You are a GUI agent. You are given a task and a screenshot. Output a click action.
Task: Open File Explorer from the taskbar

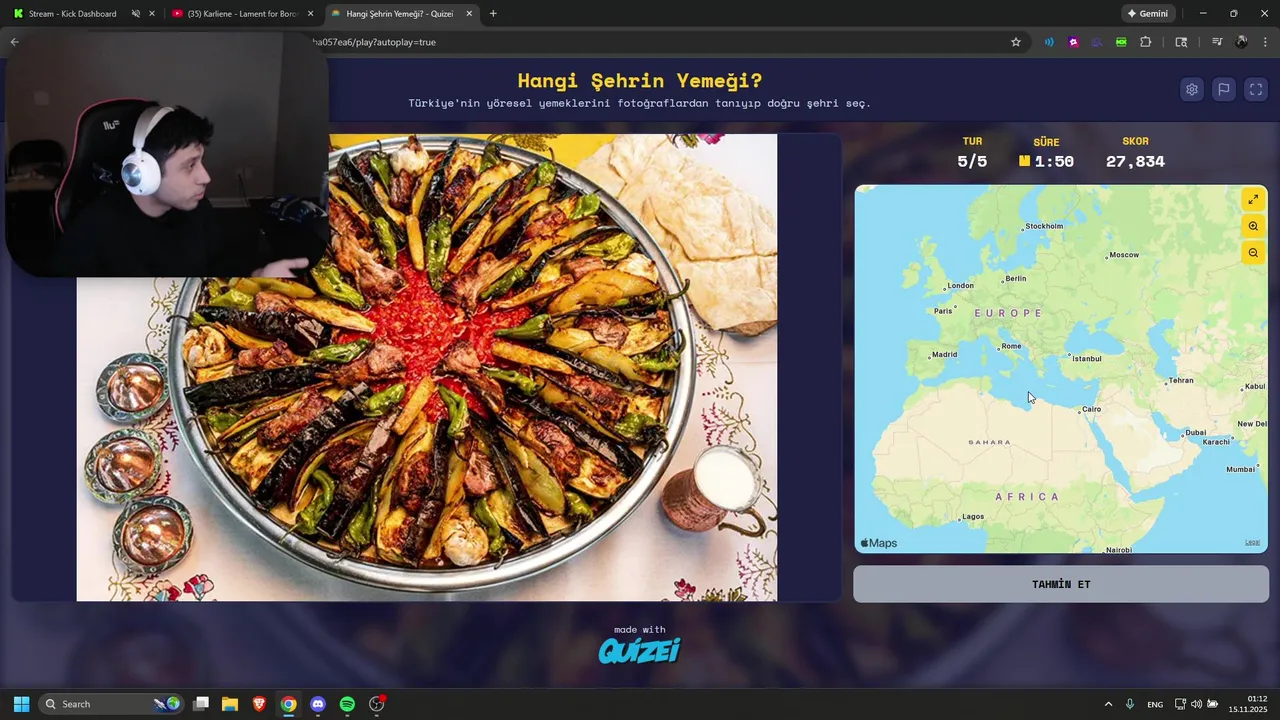click(x=230, y=704)
